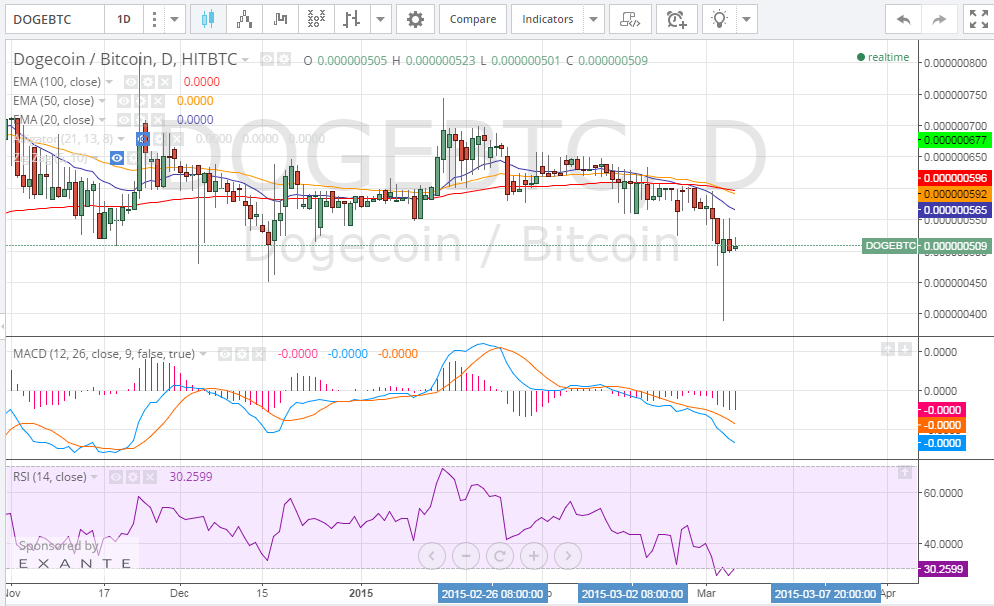Expand the chart style selector dropdown arrow
Image resolution: width=994 pixels, height=606 pixels.
click(x=380, y=19)
